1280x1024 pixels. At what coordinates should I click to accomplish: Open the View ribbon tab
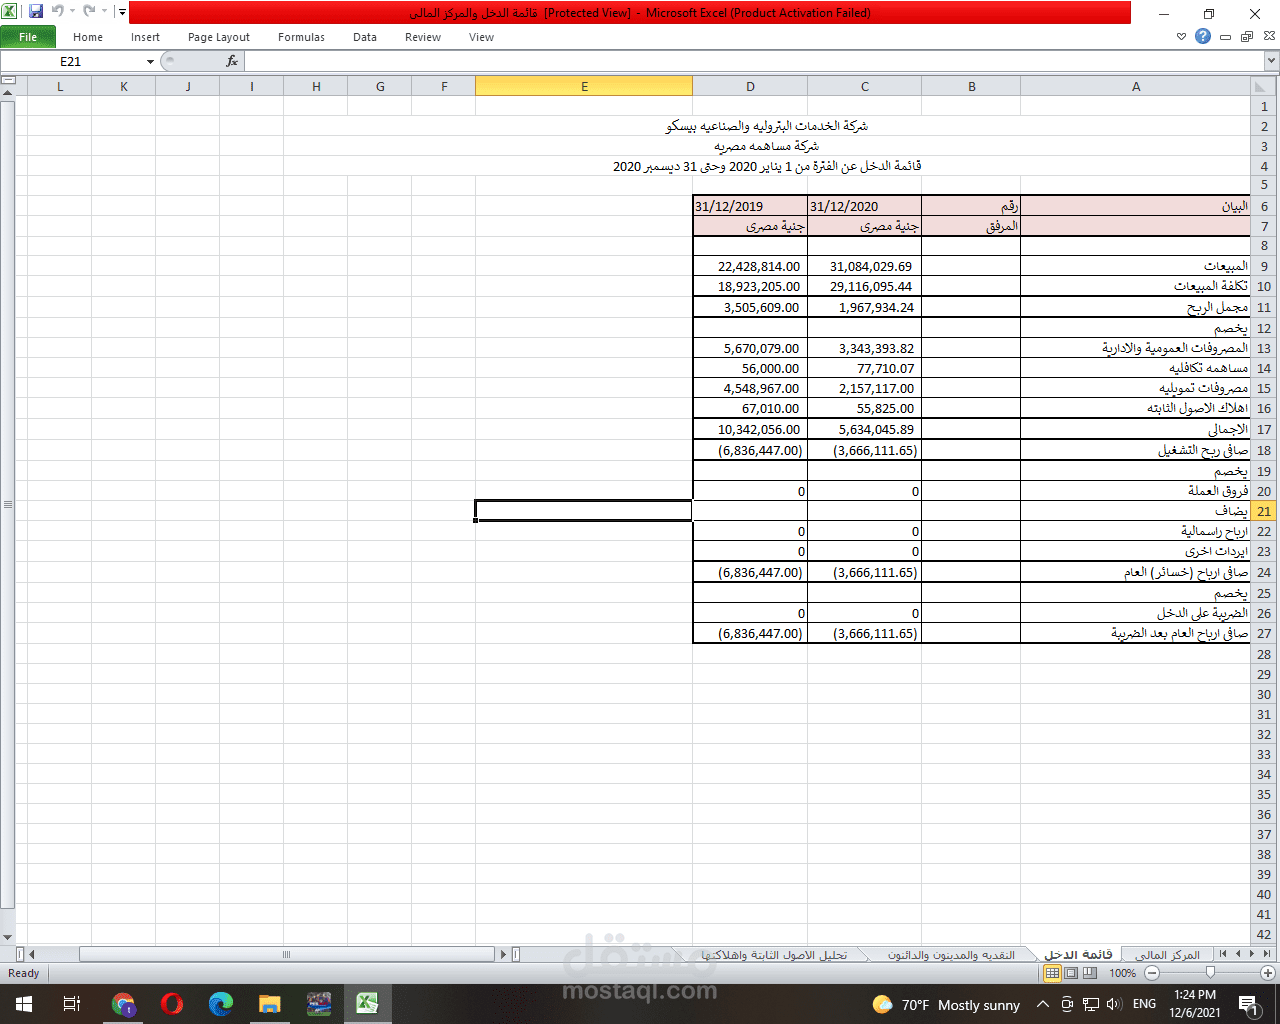[481, 37]
